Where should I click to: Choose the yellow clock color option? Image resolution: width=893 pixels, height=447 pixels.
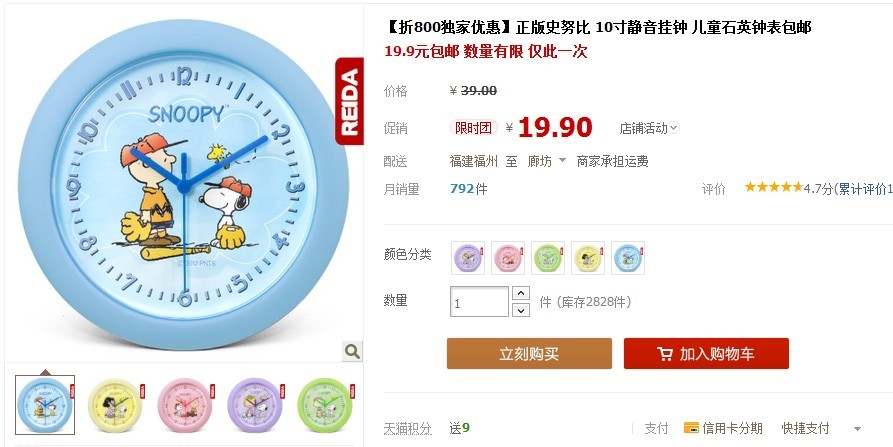pos(588,258)
